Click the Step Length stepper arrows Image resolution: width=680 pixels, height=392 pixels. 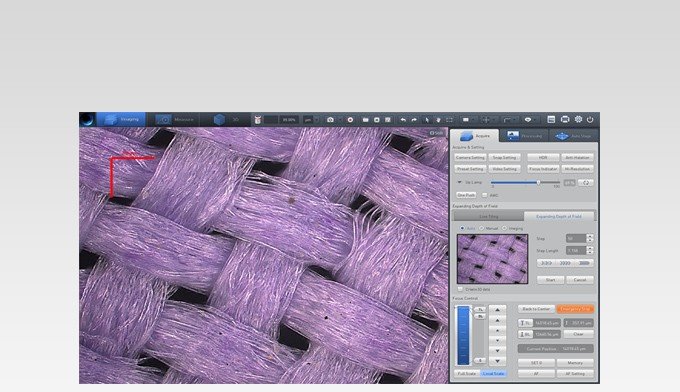pos(589,251)
